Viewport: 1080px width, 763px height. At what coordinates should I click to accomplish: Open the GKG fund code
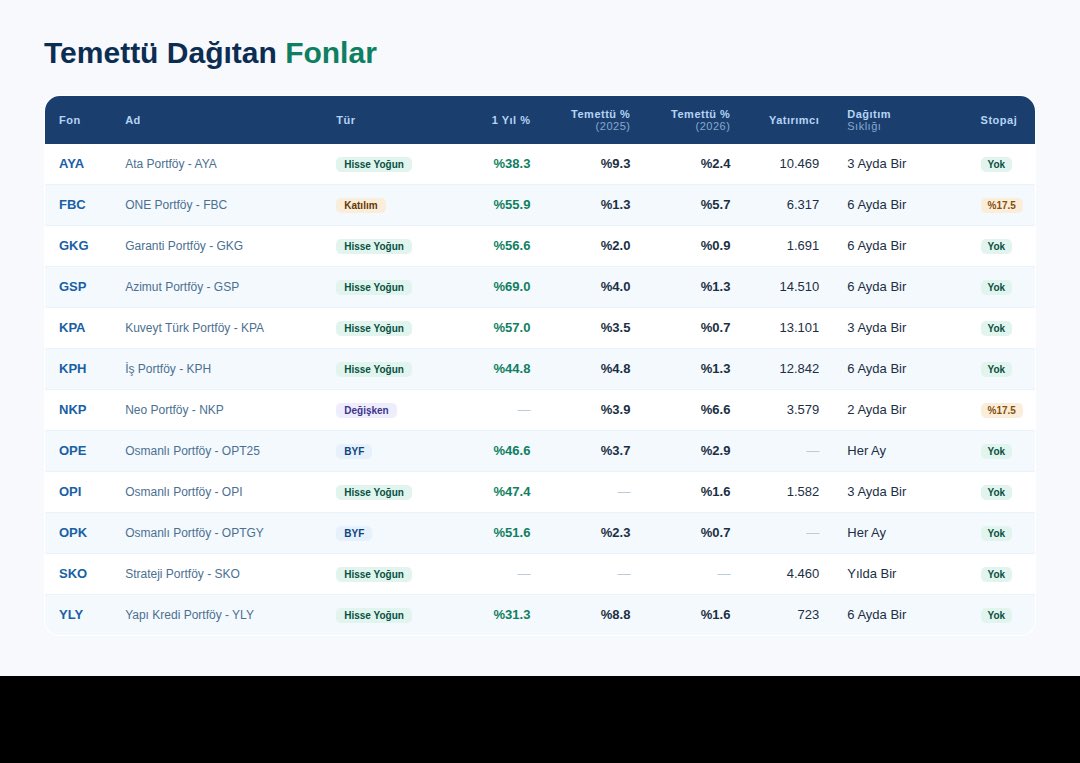[x=74, y=246]
